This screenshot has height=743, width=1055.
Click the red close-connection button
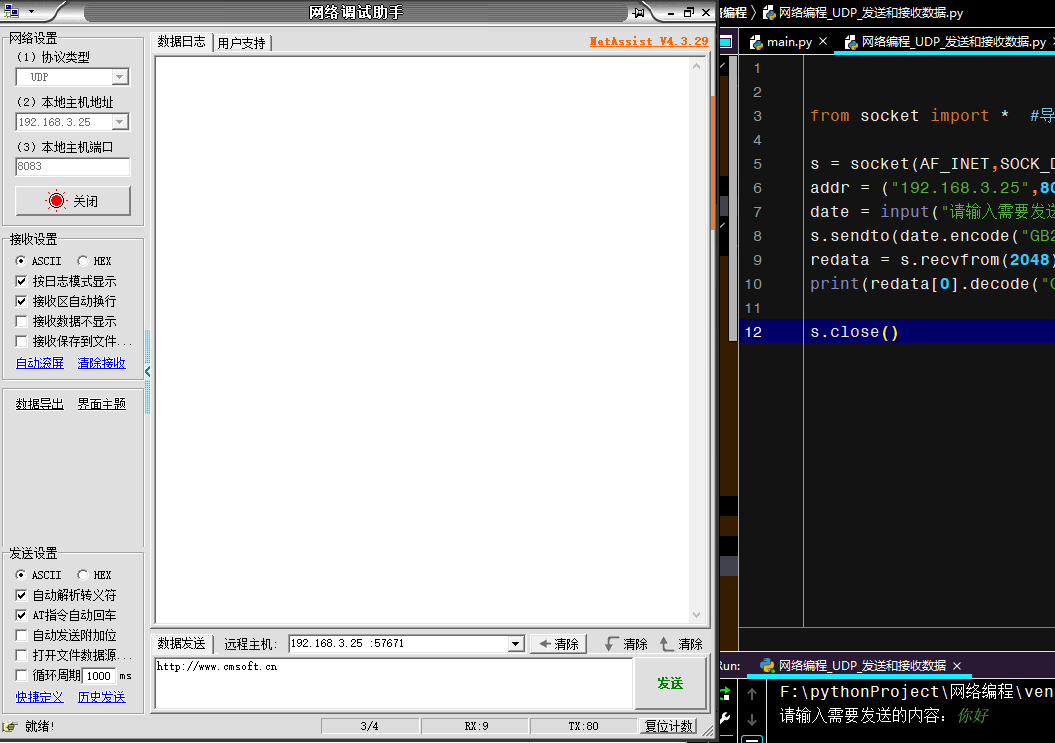tap(73, 201)
